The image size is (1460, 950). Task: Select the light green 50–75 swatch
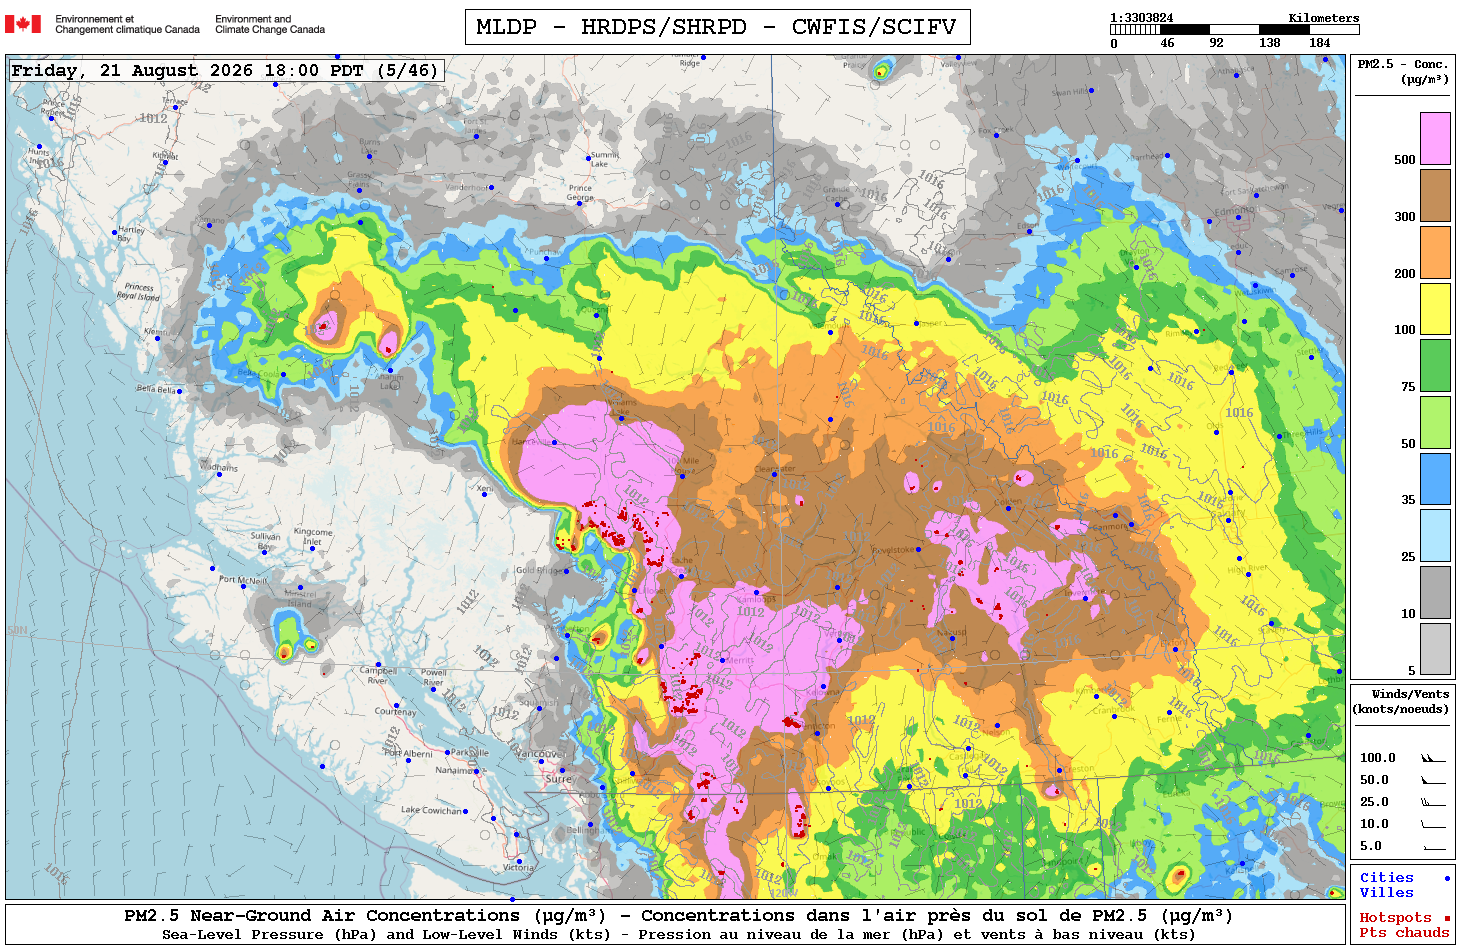(1435, 422)
